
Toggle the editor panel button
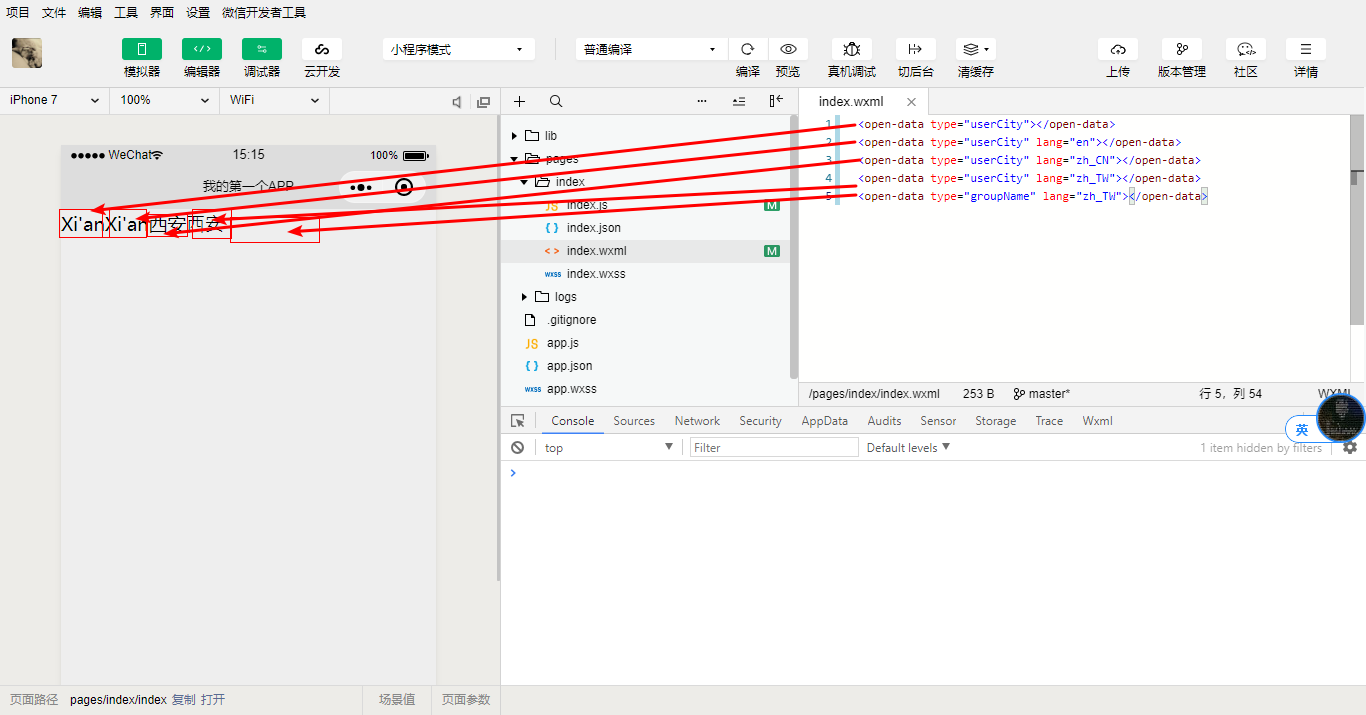(x=202, y=49)
